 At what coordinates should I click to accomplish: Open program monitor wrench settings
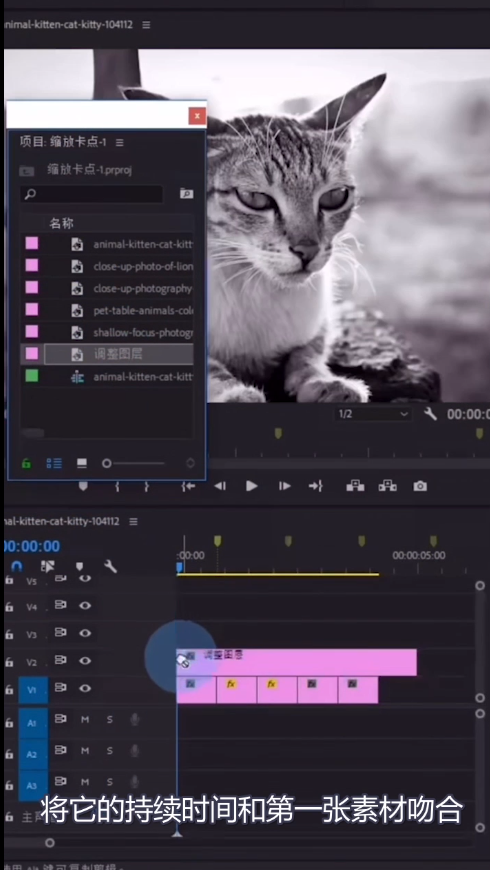pos(430,413)
